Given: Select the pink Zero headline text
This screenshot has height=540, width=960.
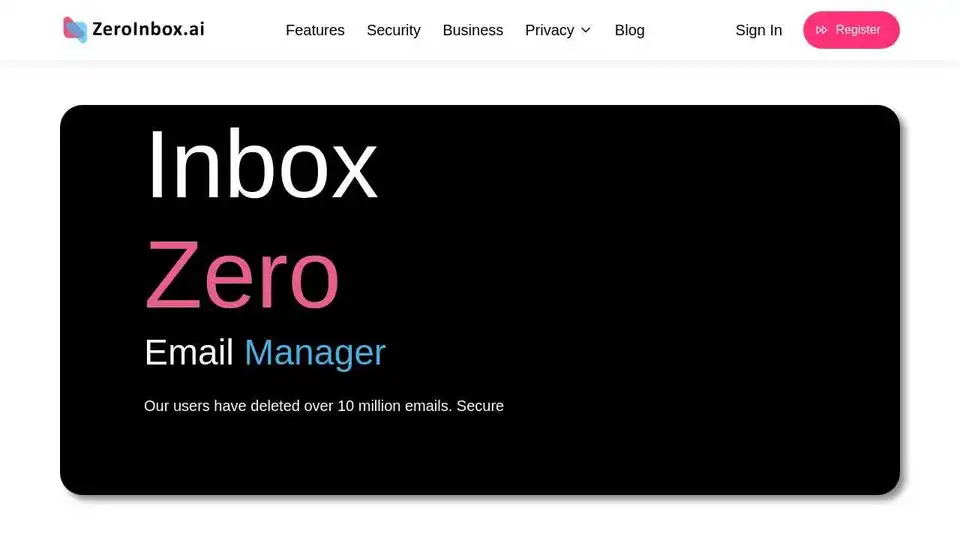Looking at the screenshot, I should click(242, 274).
